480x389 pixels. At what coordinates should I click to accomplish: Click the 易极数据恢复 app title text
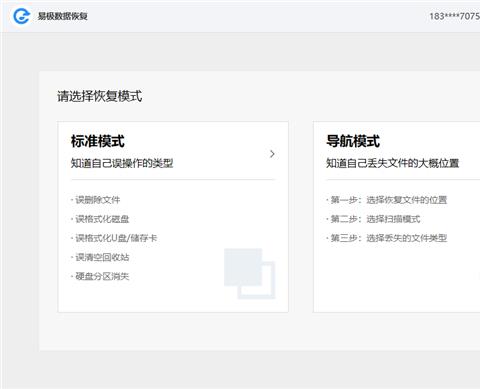pos(63,16)
